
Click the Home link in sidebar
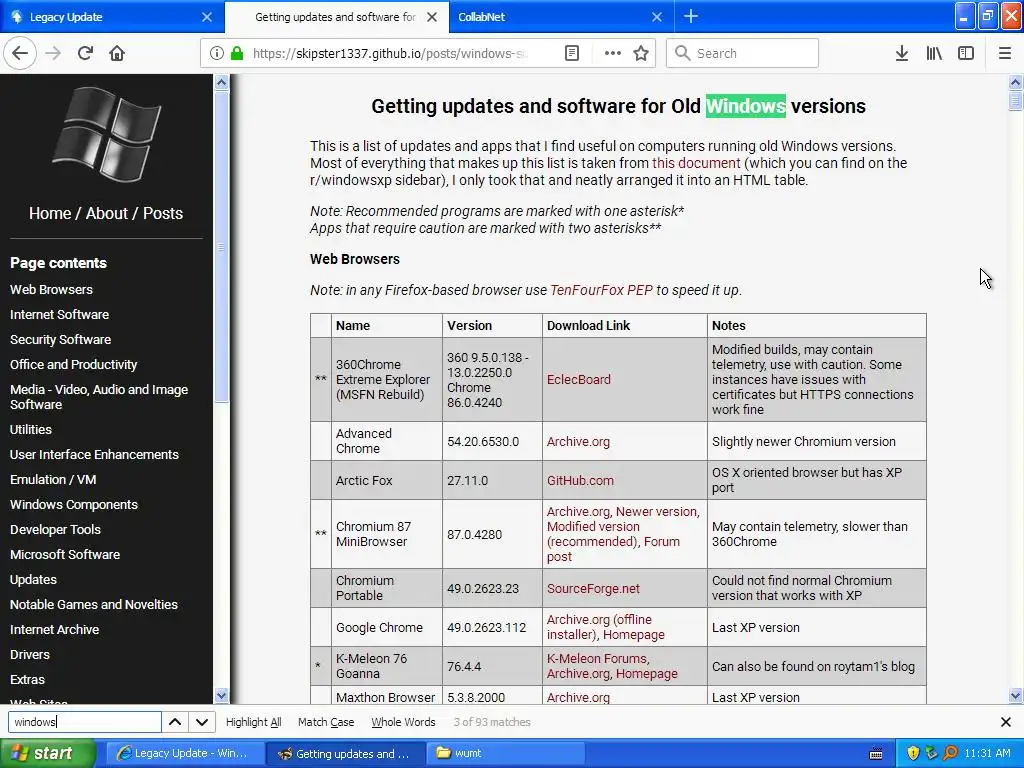click(50, 213)
